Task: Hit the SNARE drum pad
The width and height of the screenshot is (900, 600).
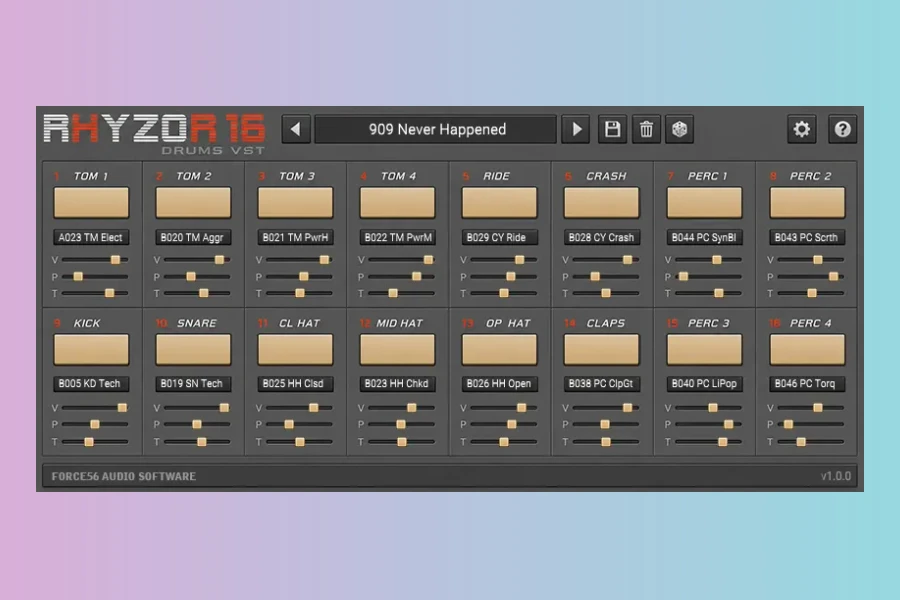Action: click(x=193, y=350)
